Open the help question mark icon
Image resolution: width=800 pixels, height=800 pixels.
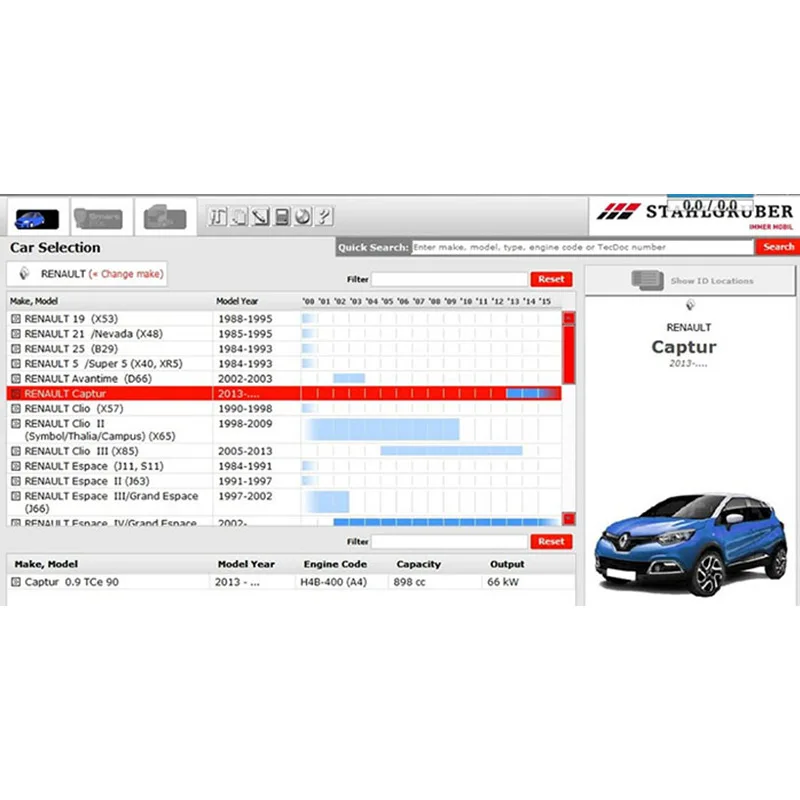[x=324, y=217]
